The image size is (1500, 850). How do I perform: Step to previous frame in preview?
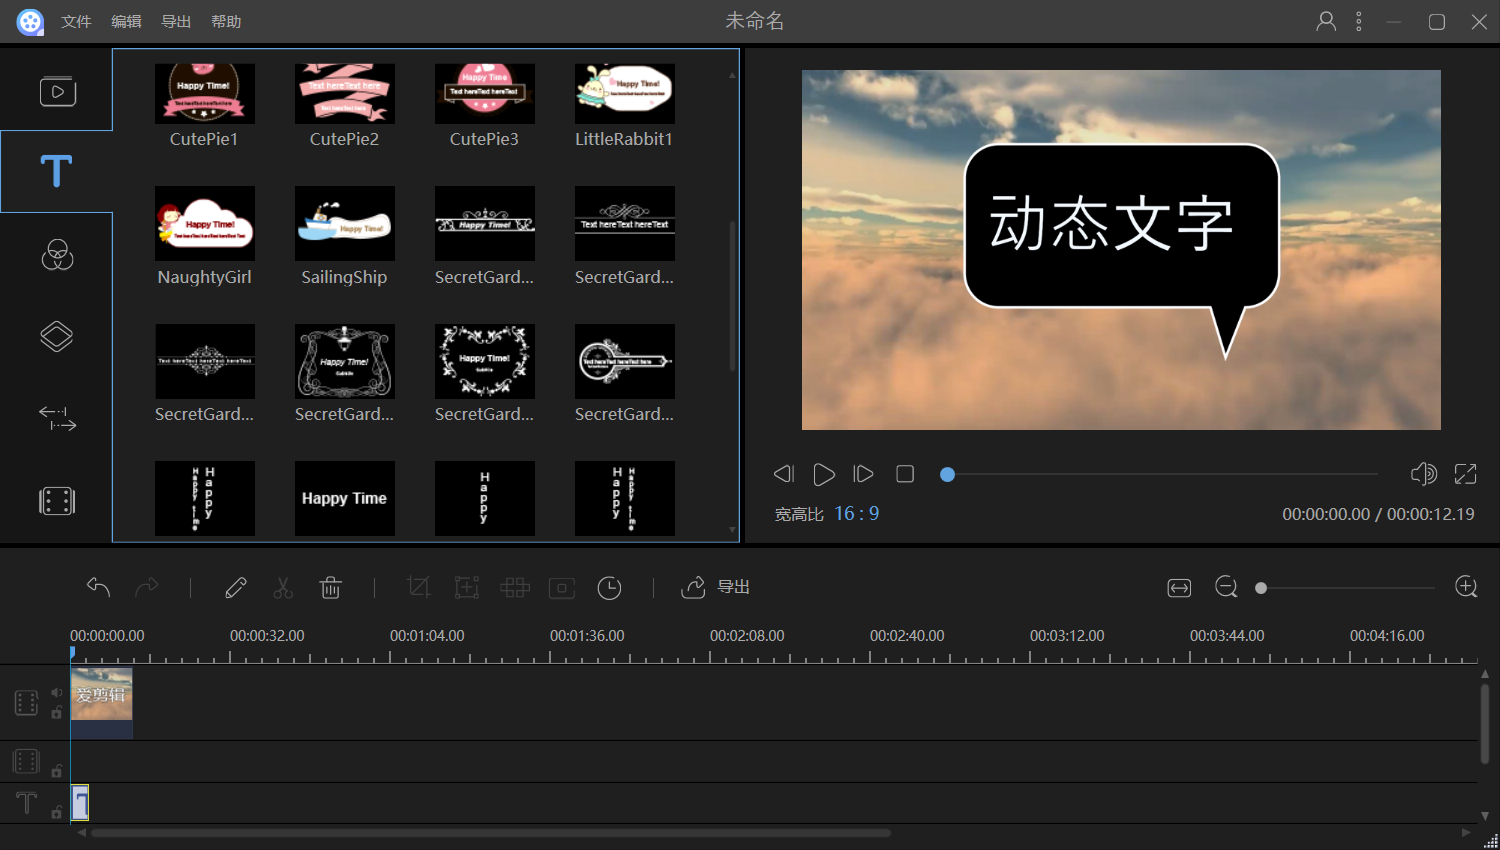pyautogui.click(x=784, y=474)
